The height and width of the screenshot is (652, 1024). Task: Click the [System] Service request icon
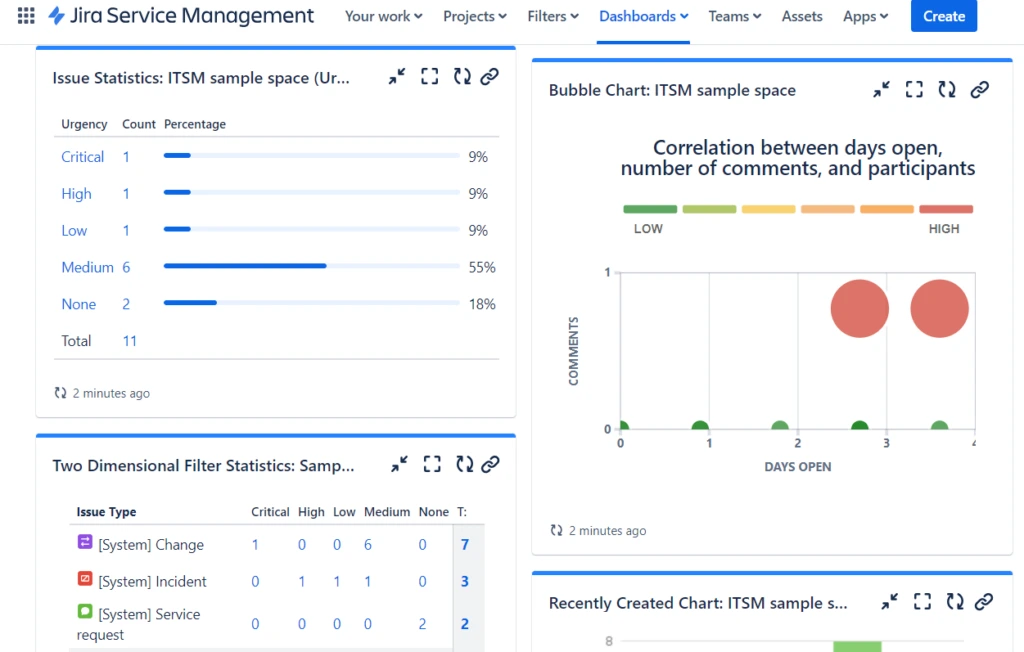[x=85, y=611]
